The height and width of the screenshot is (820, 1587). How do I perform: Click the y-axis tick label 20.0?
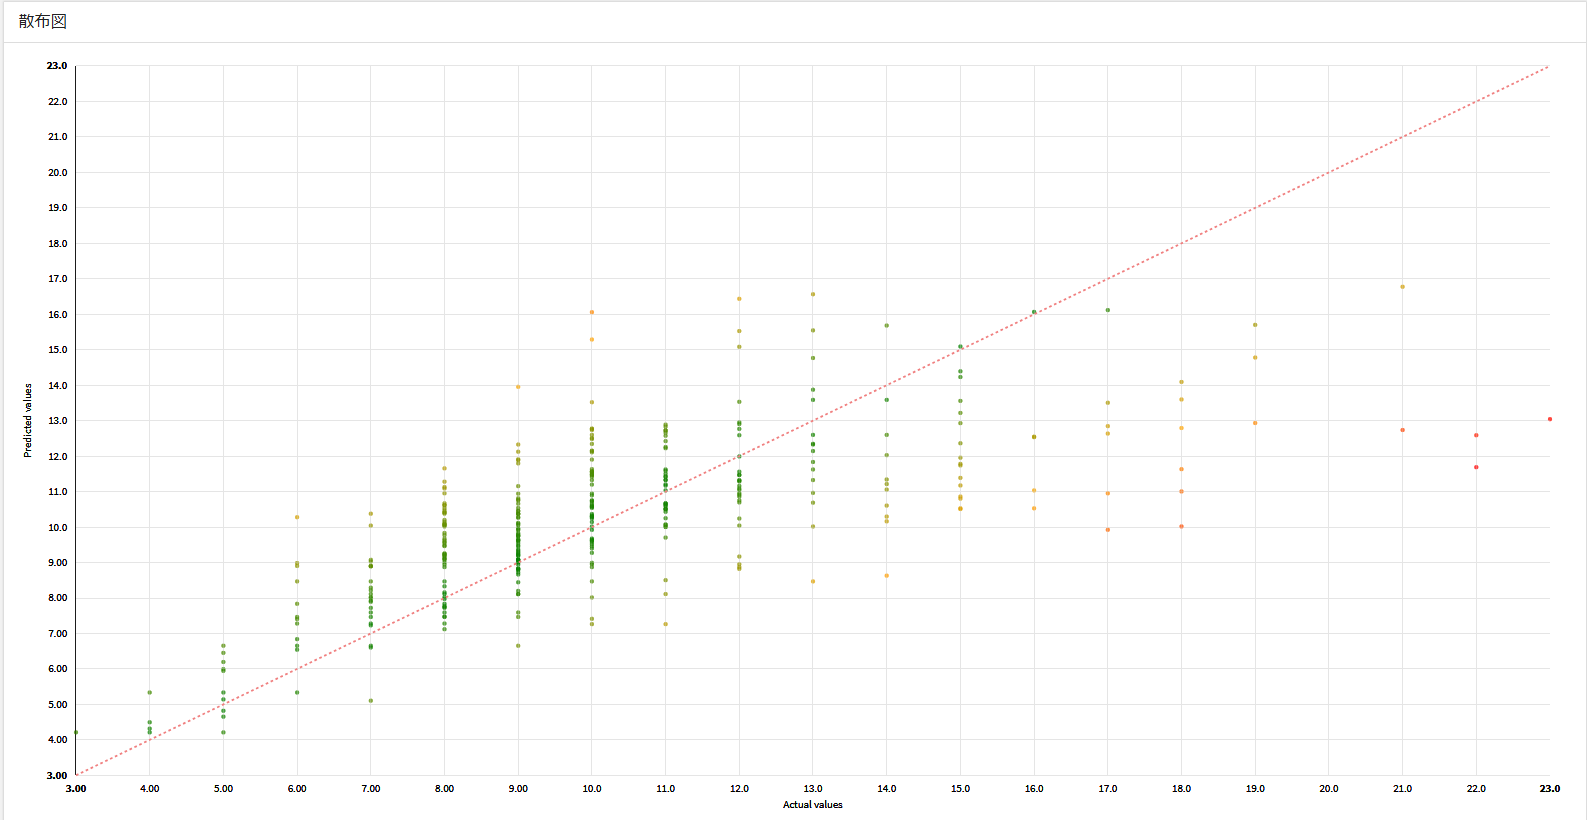point(57,173)
